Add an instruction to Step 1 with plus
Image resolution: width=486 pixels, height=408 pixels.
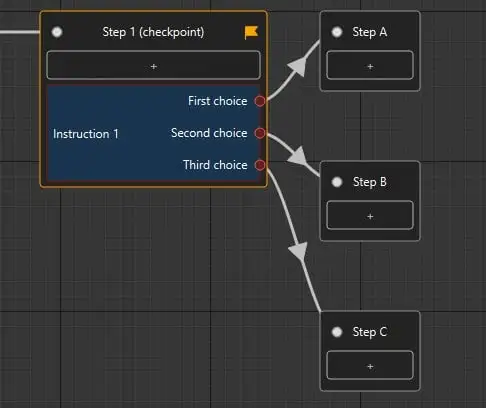[153, 65]
